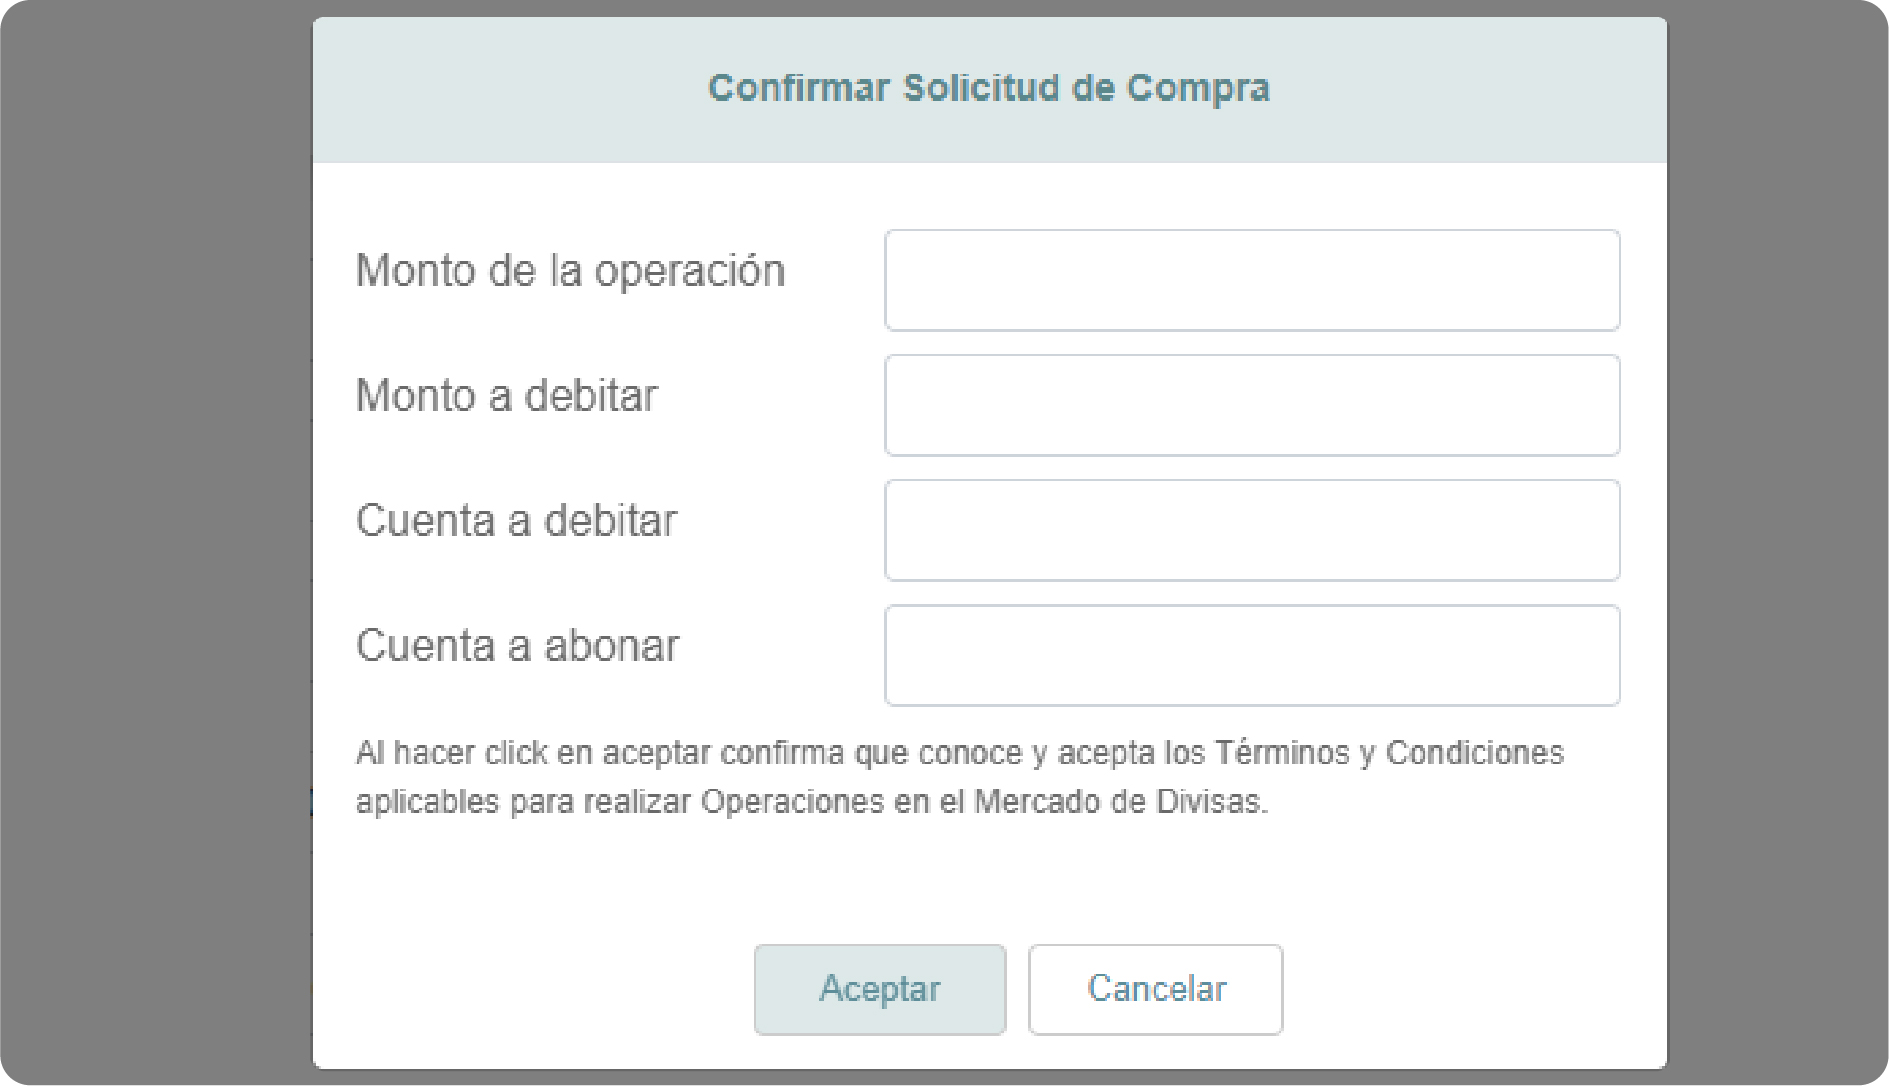The width and height of the screenshot is (1889, 1086).
Task: Click the Cuenta a debitar label
Action: point(516,521)
